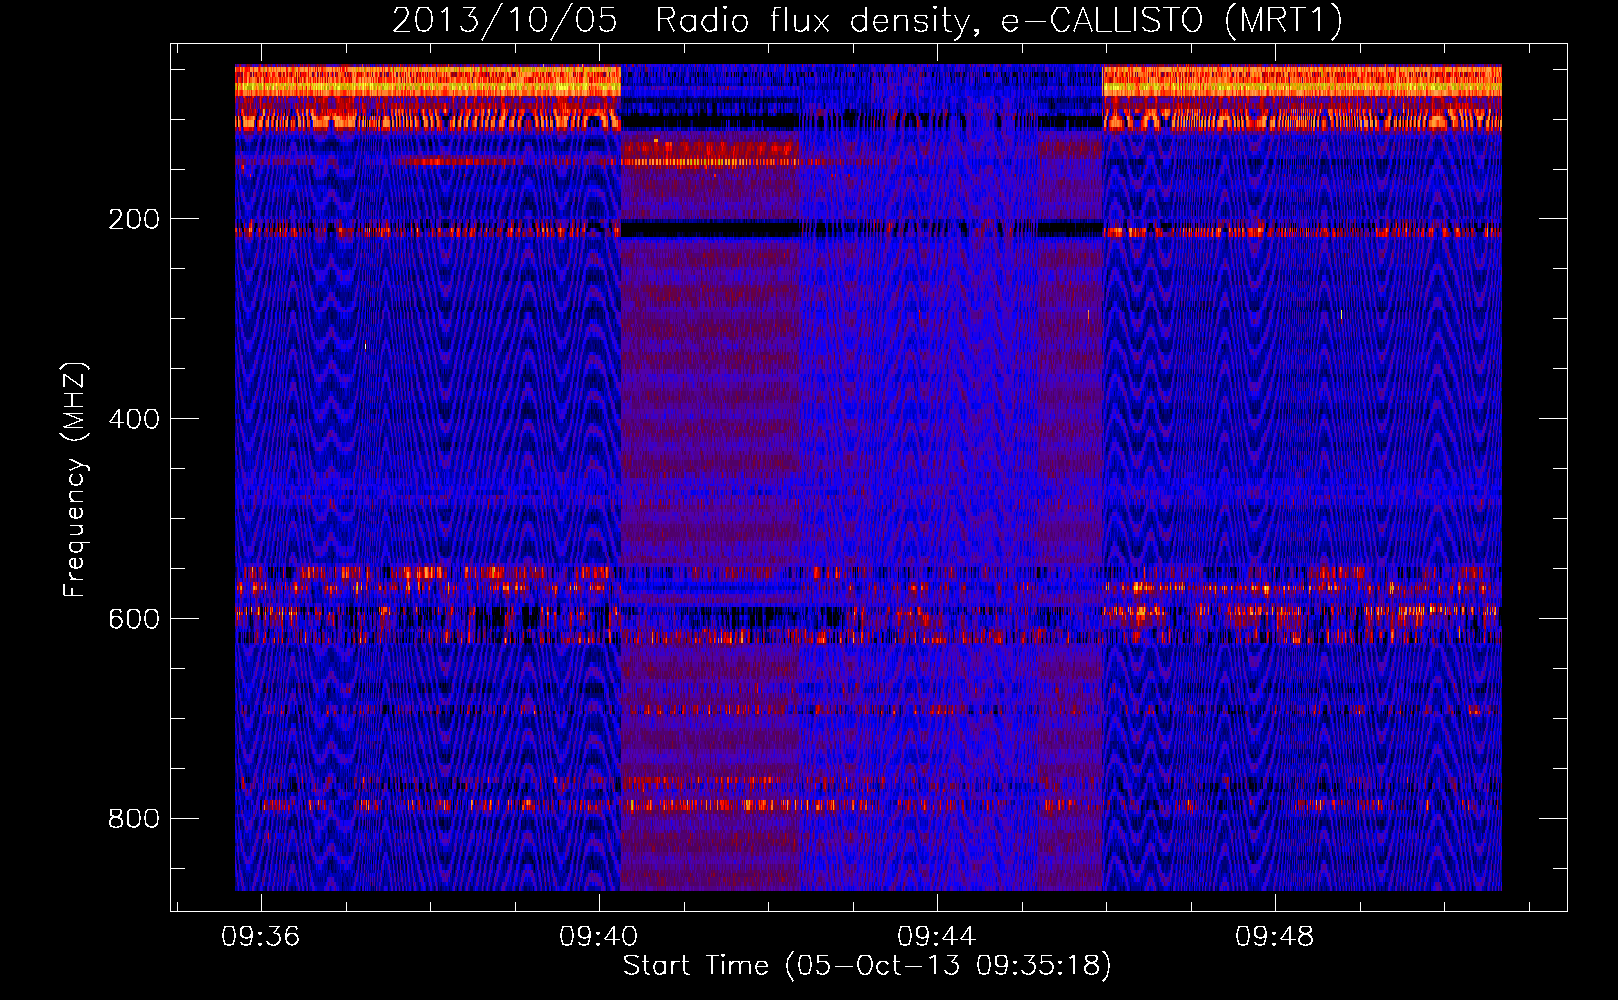
Task: Click the 200 frequency tick label
Action: 134,219
